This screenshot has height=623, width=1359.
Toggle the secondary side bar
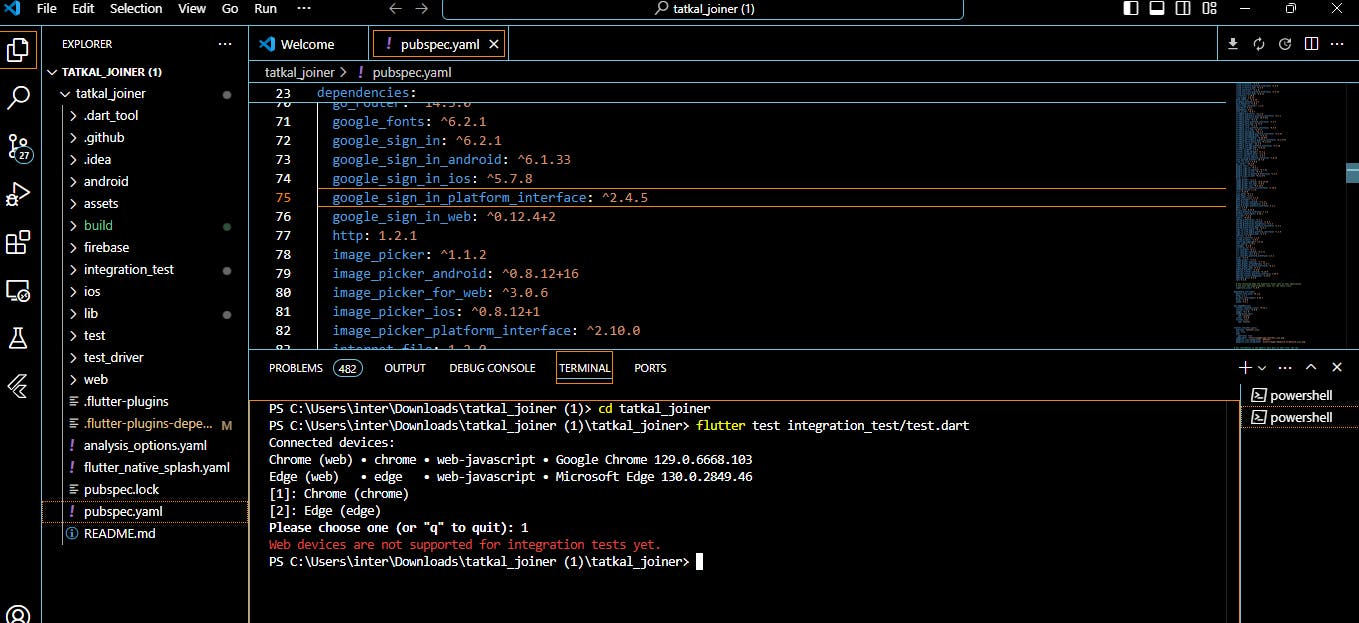click(1183, 9)
